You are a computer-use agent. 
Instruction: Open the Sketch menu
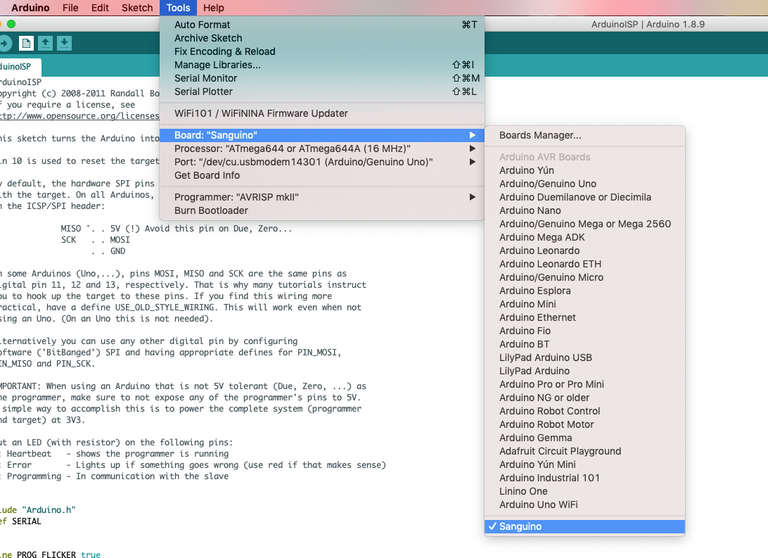(x=137, y=7)
